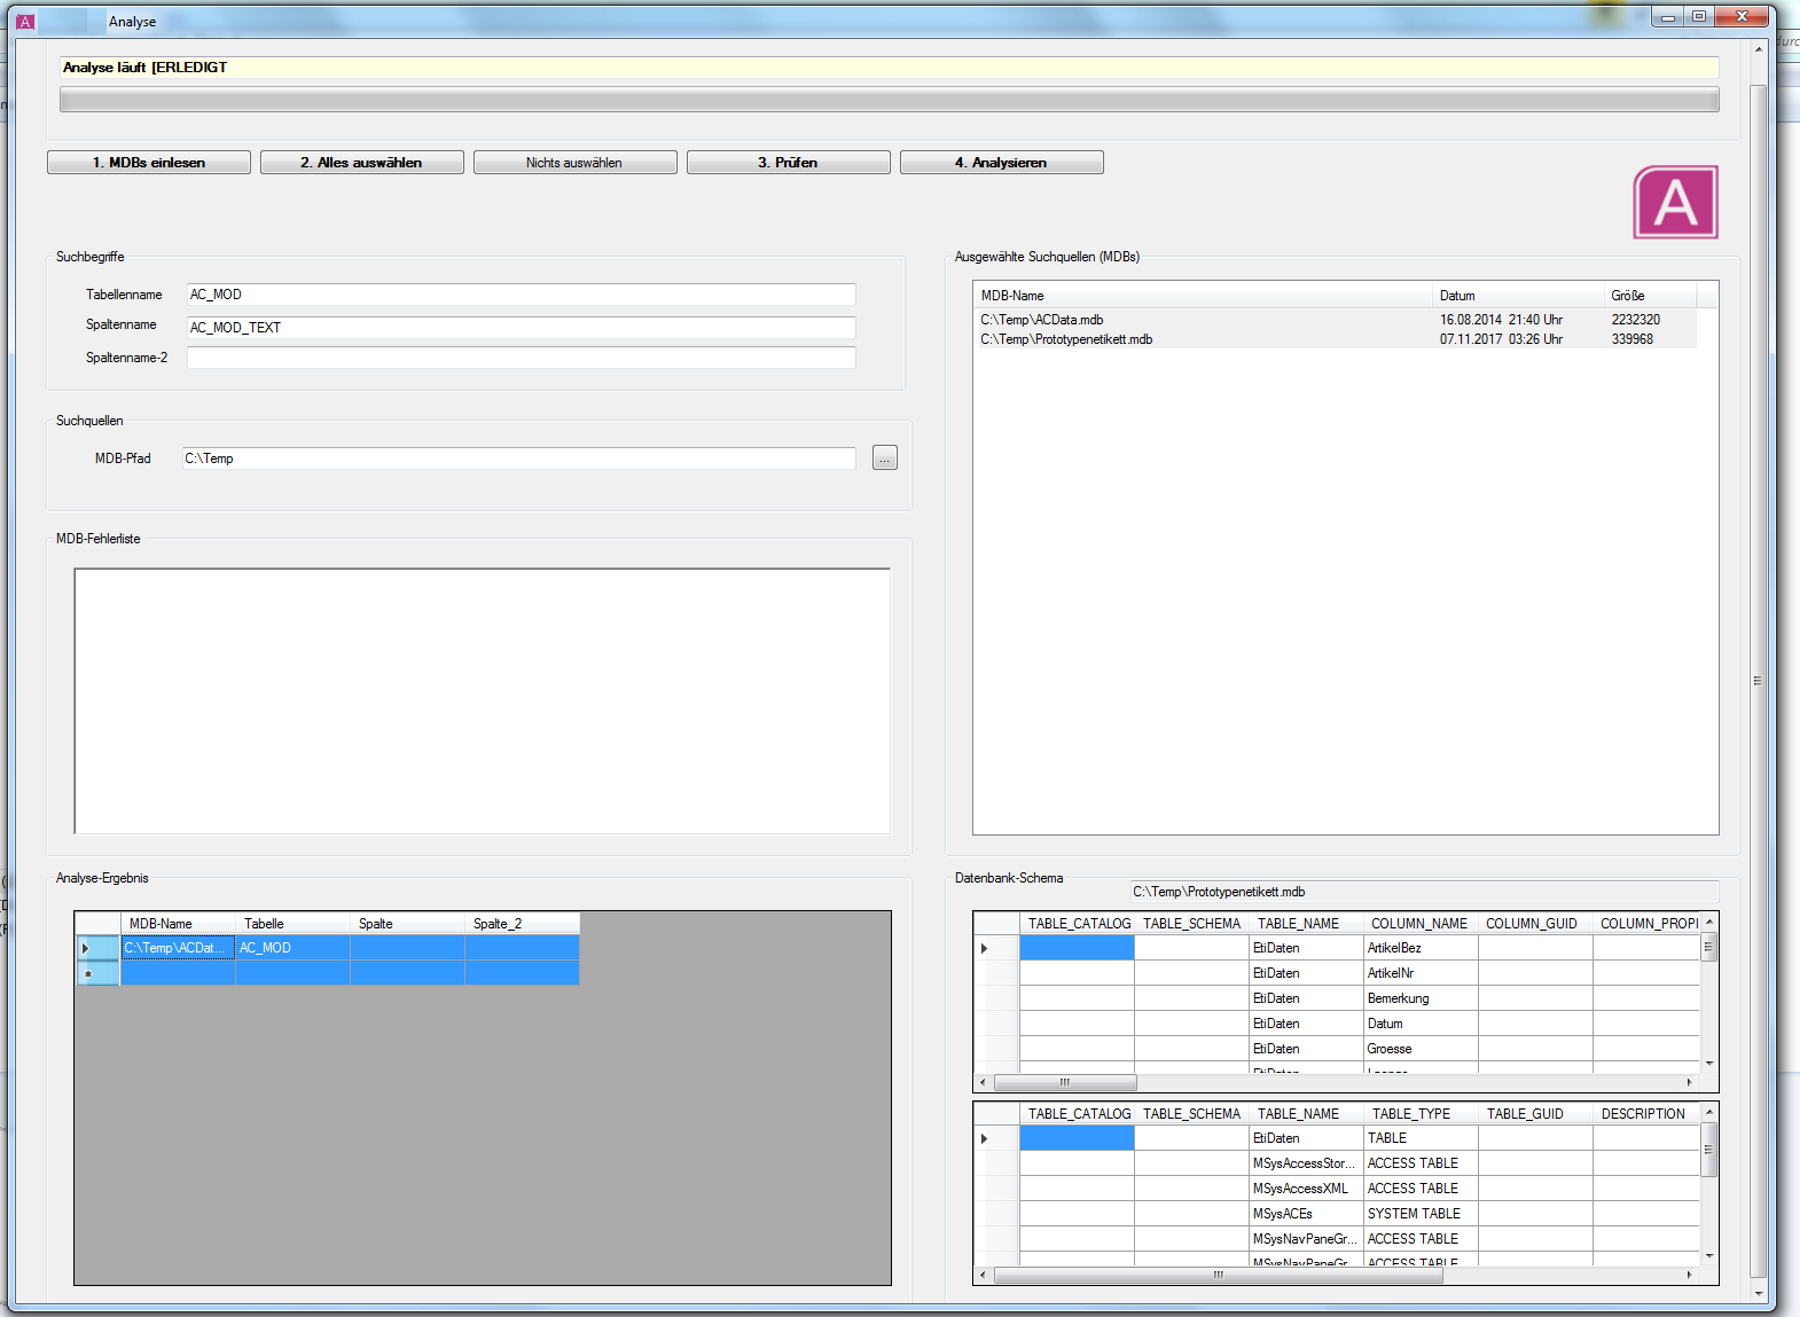1800x1317 pixels.
Task: Click the schema path field C:\Temp\Prototypenetikett.mdb
Action: (x=1423, y=891)
